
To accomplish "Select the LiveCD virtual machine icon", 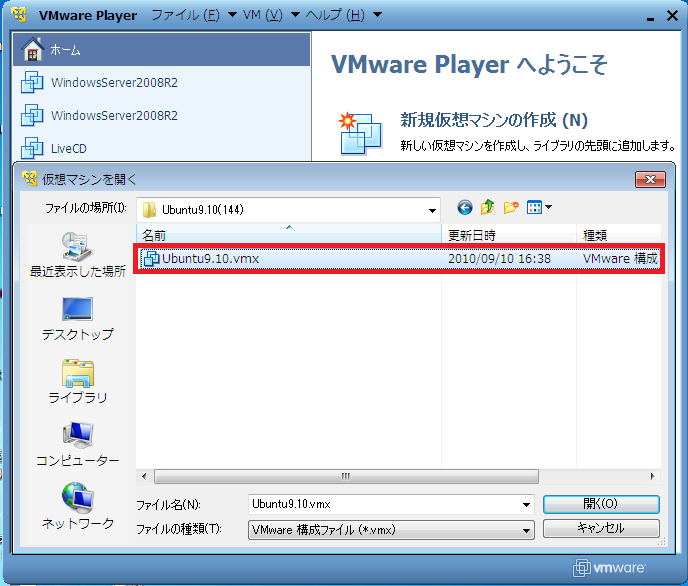I will (32, 148).
